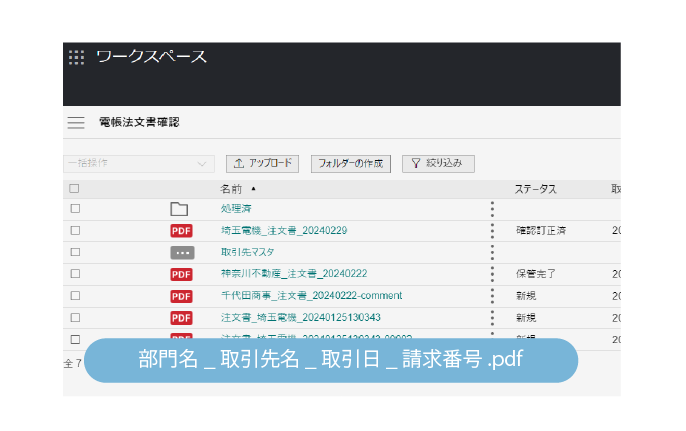The height and width of the screenshot is (431, 686).
Task: Open more-options menu for 埼玉電機_注文書_20240229
Action: pyautogui.click(x=492, y=231)
